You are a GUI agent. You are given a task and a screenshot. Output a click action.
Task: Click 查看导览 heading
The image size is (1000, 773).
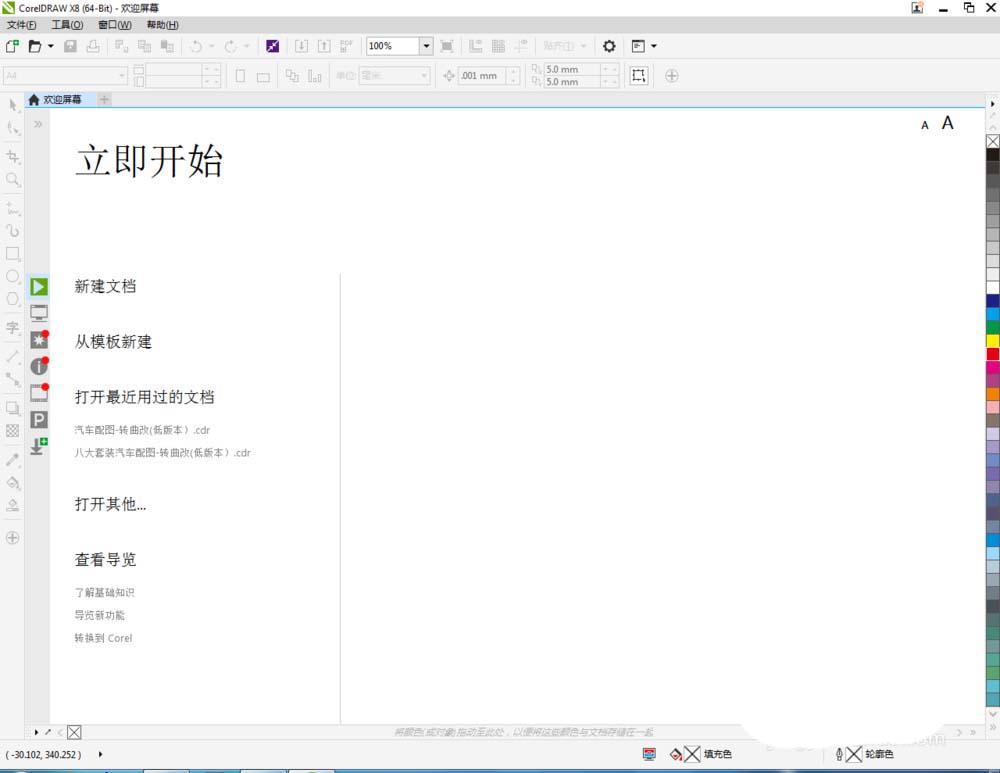105,560
